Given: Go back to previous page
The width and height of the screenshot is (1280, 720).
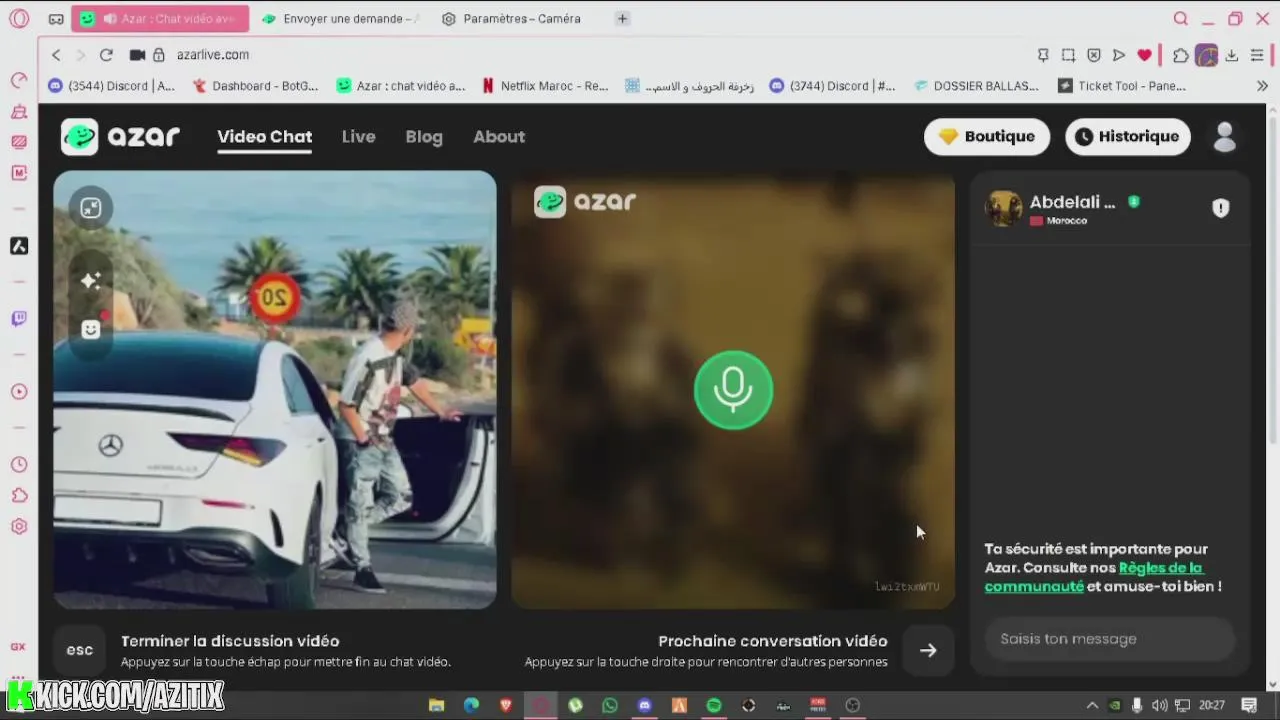Looking at the screenshot, I should 56,55.
